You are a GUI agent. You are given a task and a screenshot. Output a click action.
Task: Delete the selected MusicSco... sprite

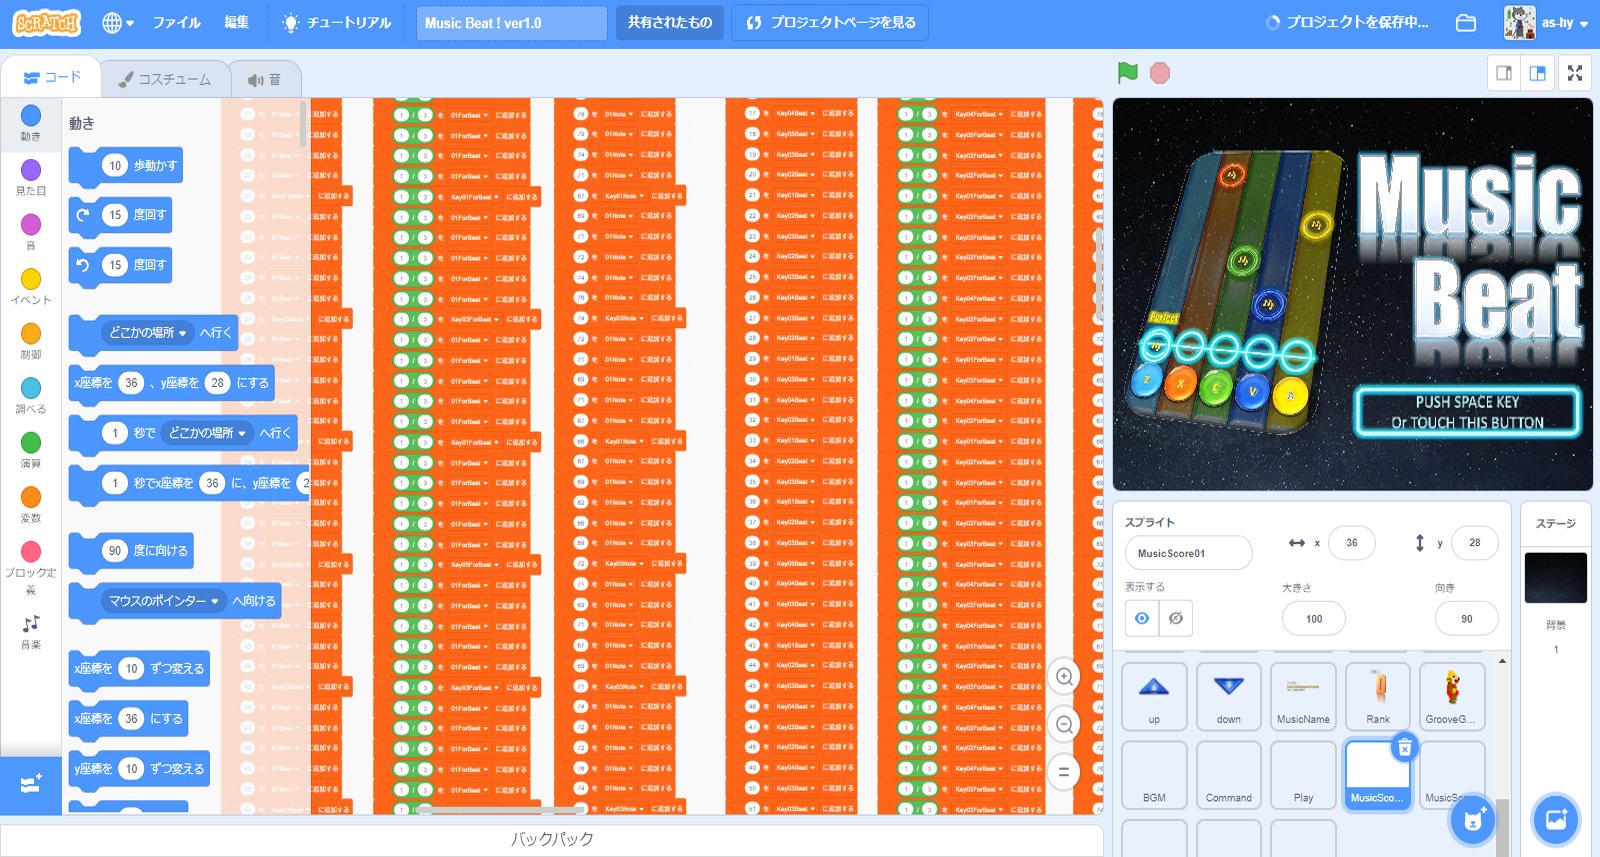[1404, 747]
